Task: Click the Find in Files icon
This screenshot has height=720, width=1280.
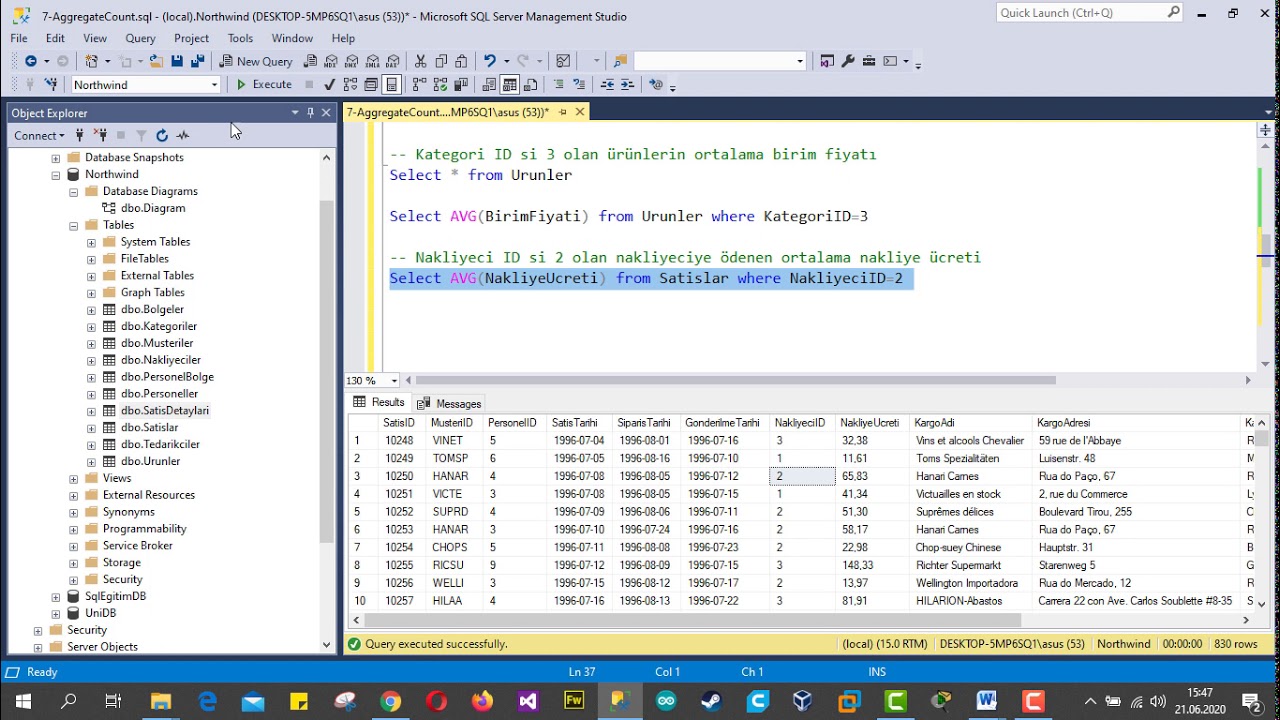Action: (621, 61)
